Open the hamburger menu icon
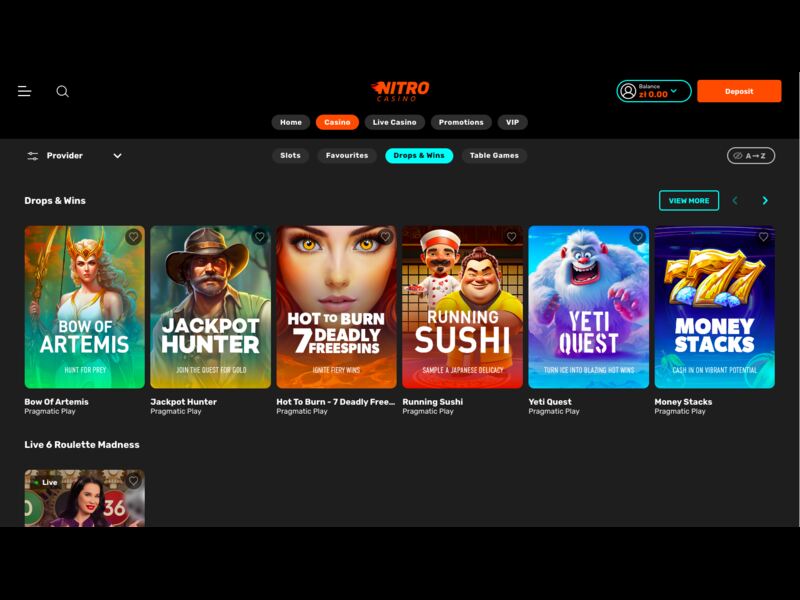Screen dimensions: 800x600 pos(25,91)
